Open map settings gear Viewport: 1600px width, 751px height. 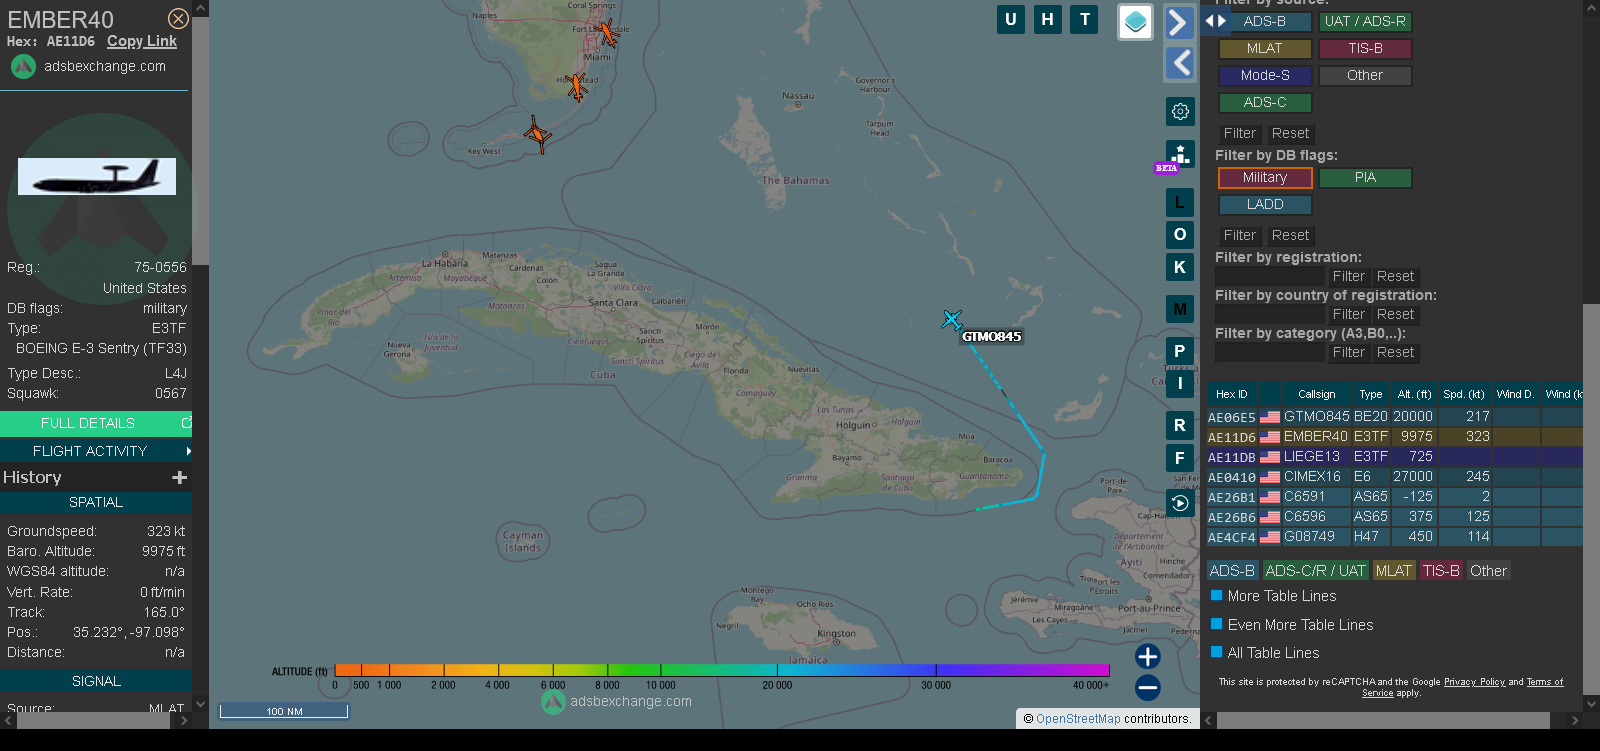coord(1180,111)
